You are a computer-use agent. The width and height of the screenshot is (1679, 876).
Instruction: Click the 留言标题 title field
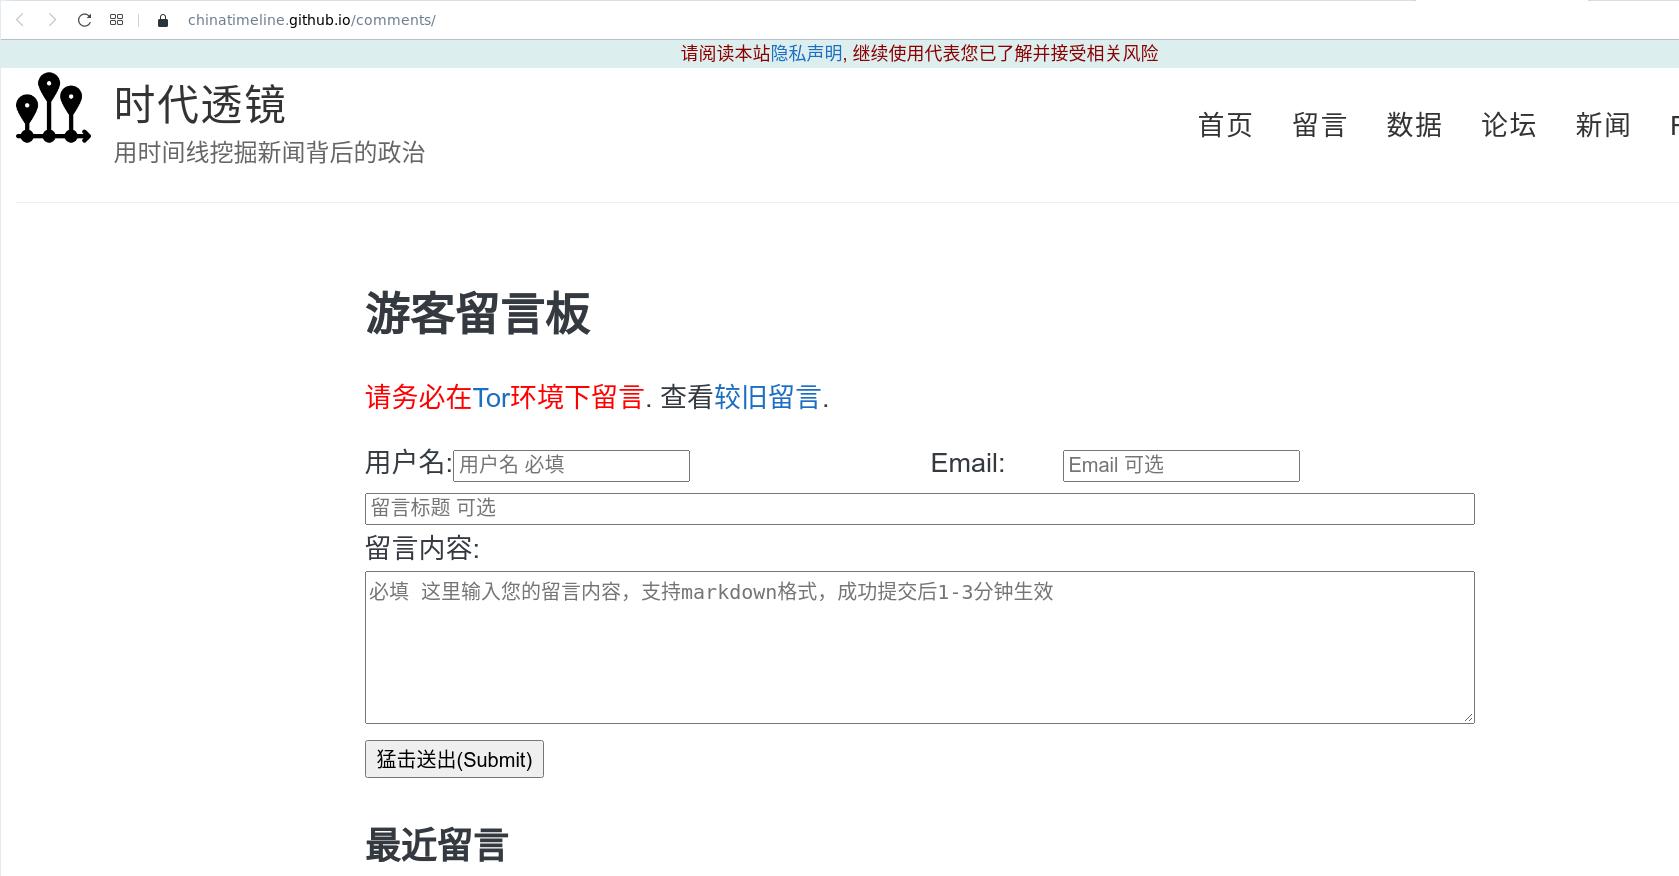click(x=919, y=509)
